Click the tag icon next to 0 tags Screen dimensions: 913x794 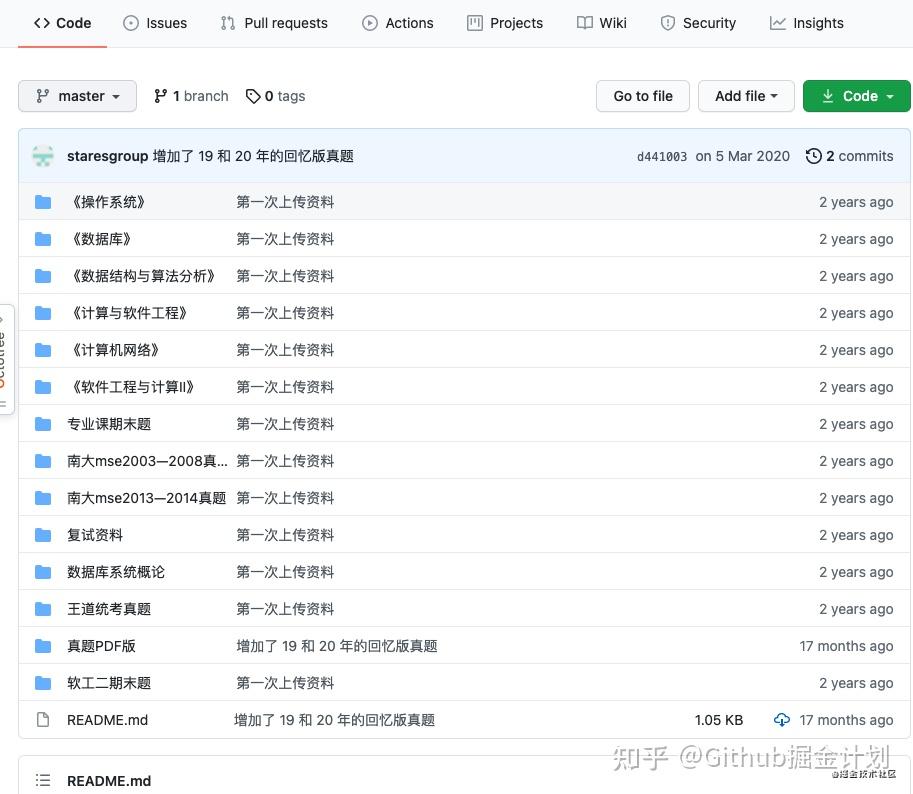[x=252, y=95]
